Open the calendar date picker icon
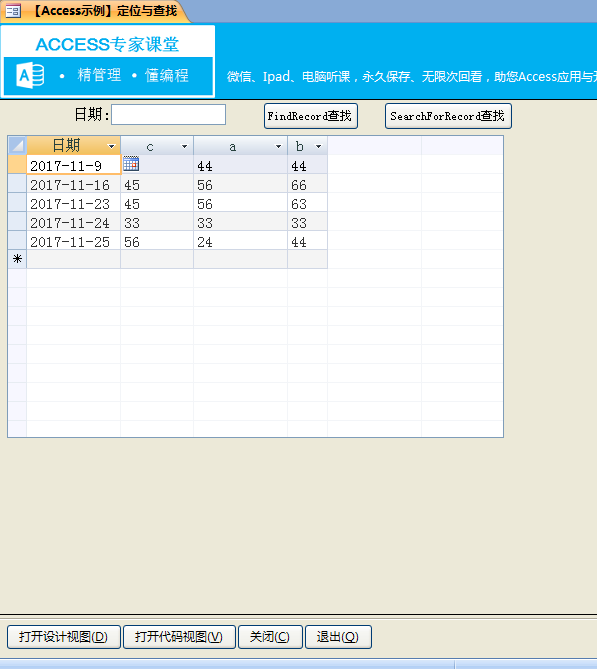 (131, 164)
